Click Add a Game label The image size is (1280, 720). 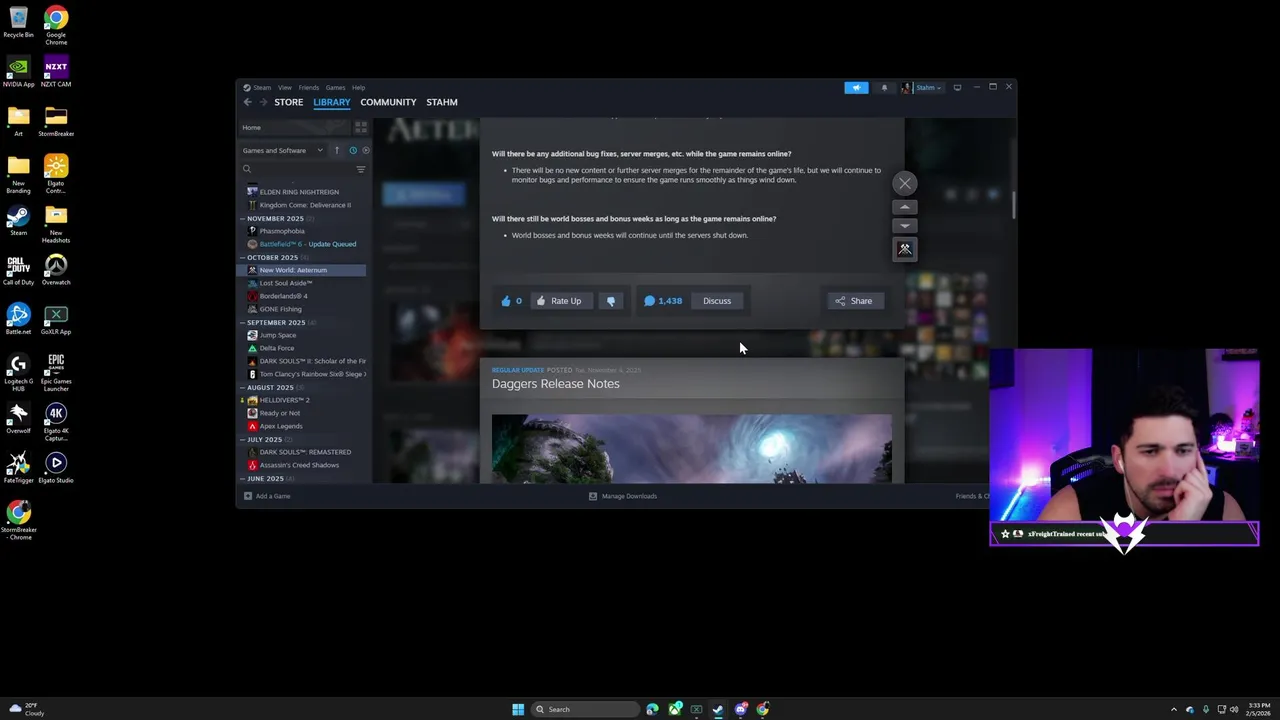273,496
